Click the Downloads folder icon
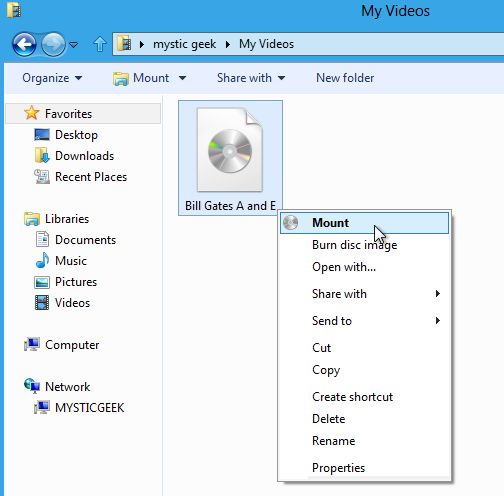The image size is (504, 496). coord(42,156)
